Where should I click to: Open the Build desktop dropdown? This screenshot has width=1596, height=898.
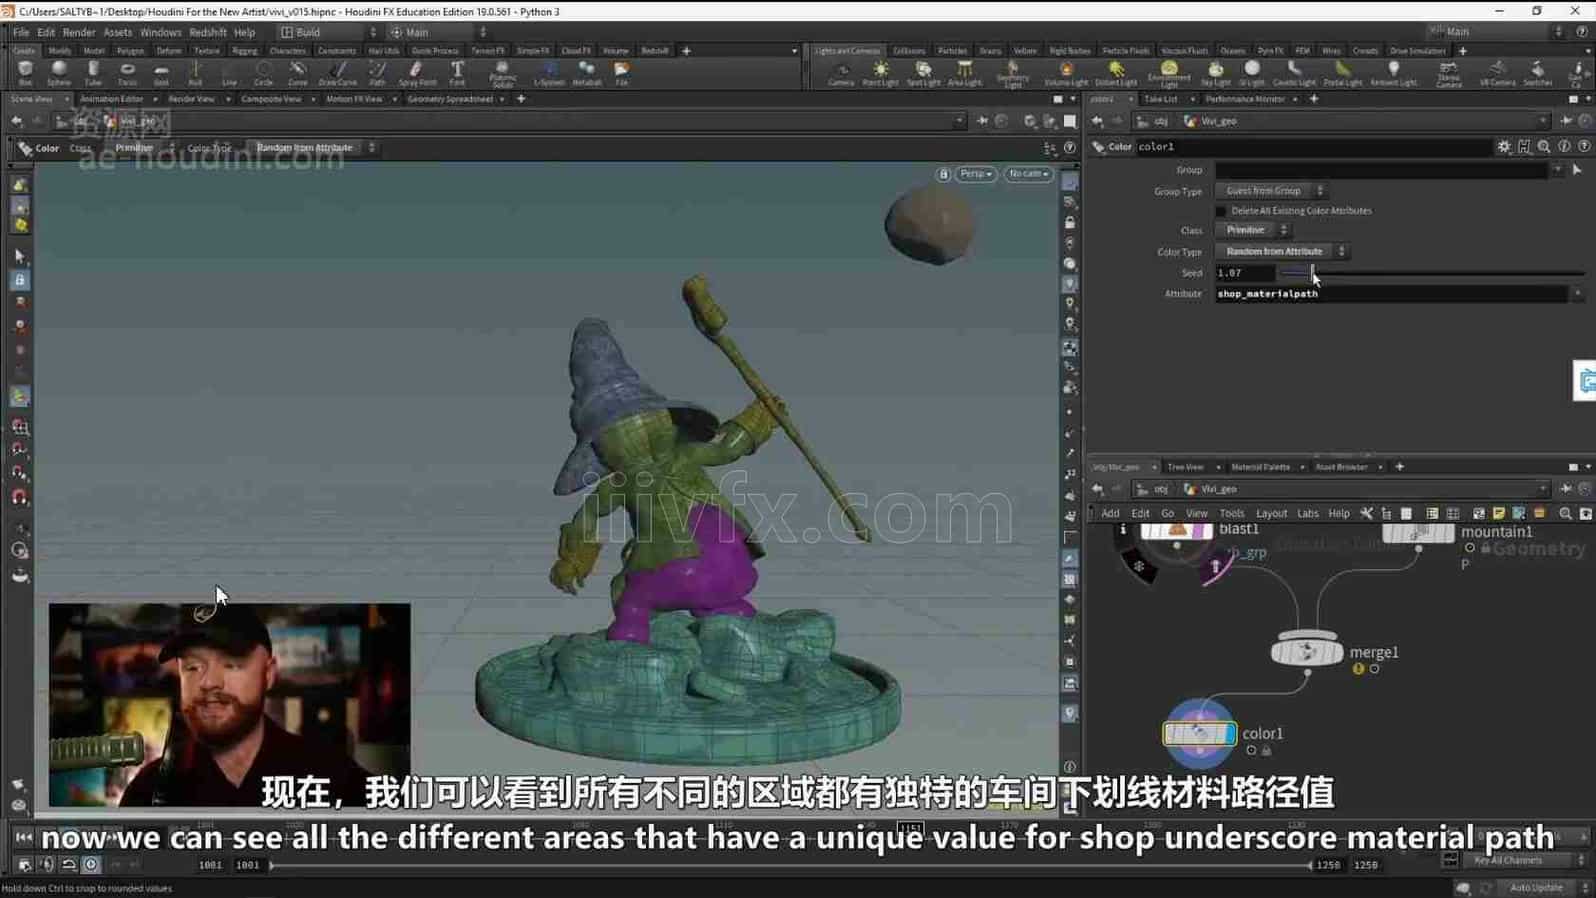coord(327,32)
